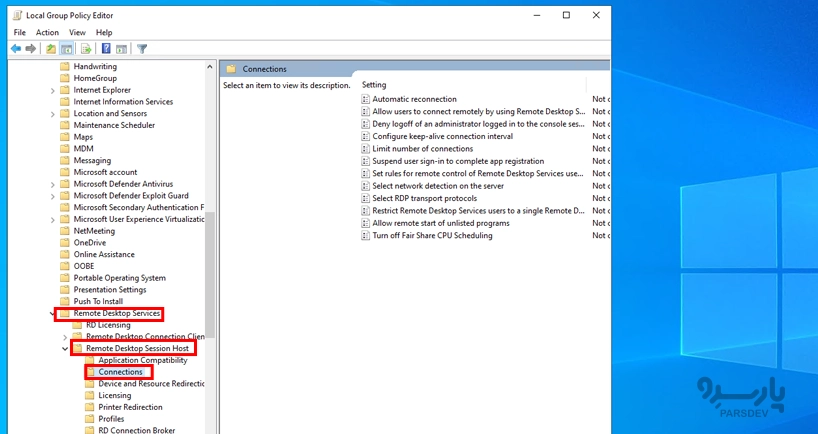Toggle the Show/Hide Console Tree icon
818x434 pixels.
67,48
